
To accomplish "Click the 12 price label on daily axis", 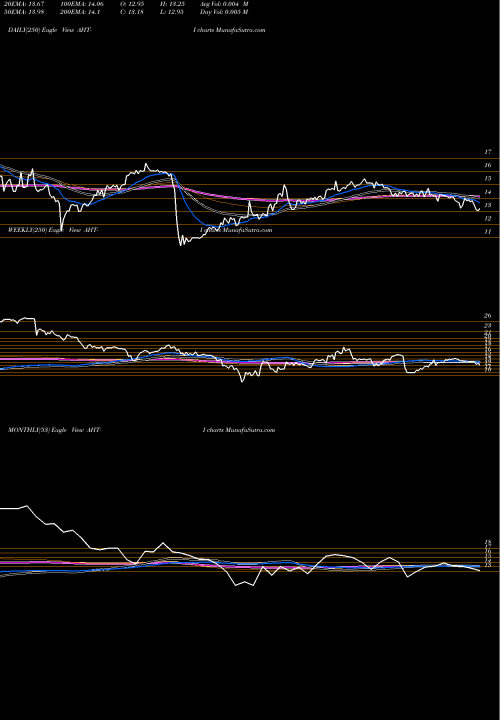I will [488, 219].
